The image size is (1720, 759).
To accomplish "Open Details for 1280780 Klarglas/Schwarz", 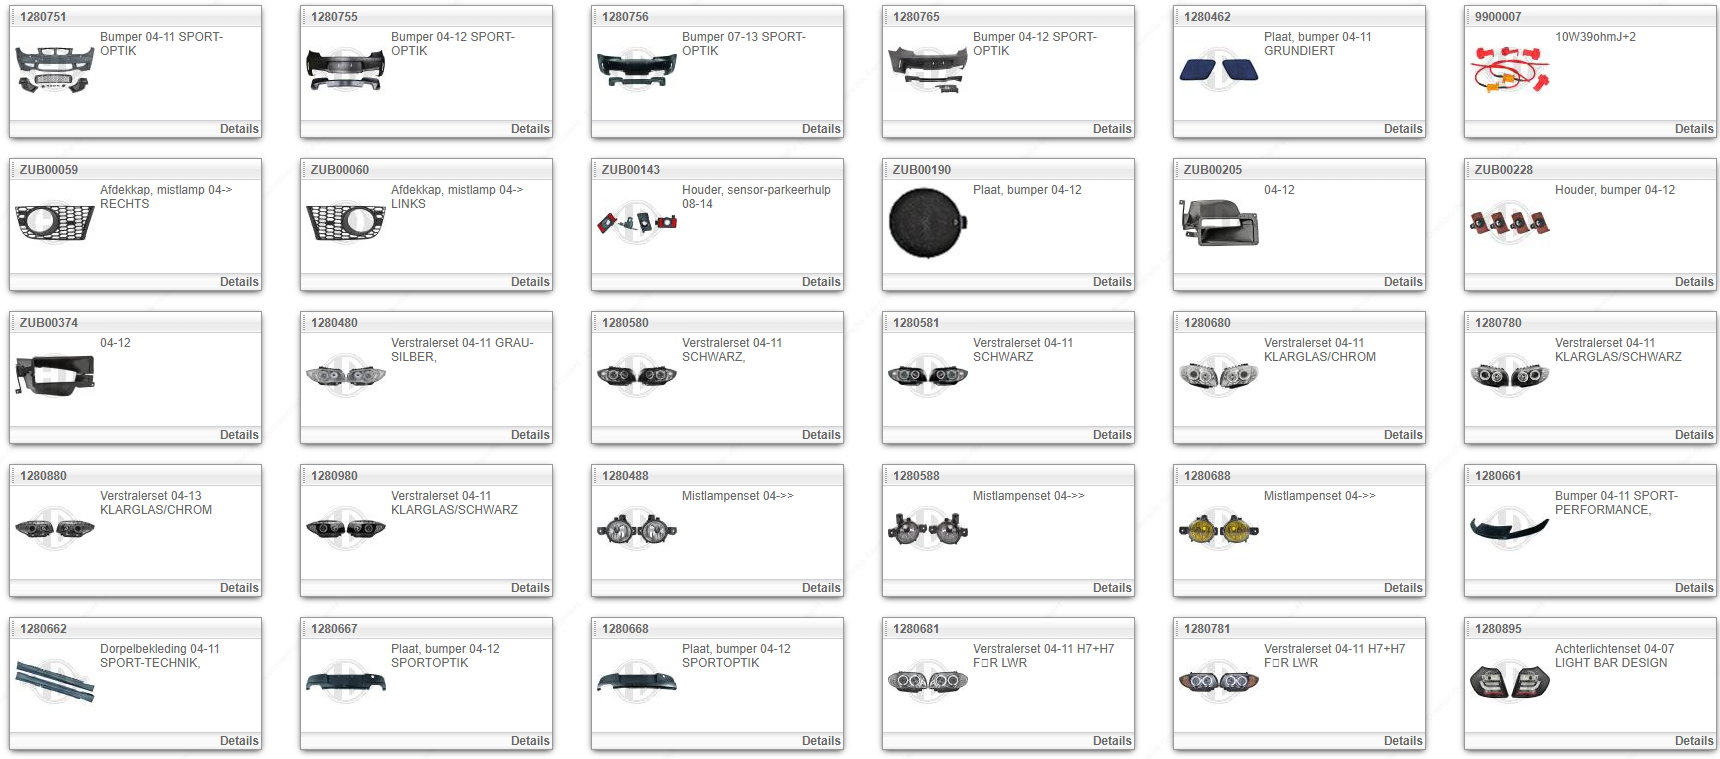I will click(1694, 435).
